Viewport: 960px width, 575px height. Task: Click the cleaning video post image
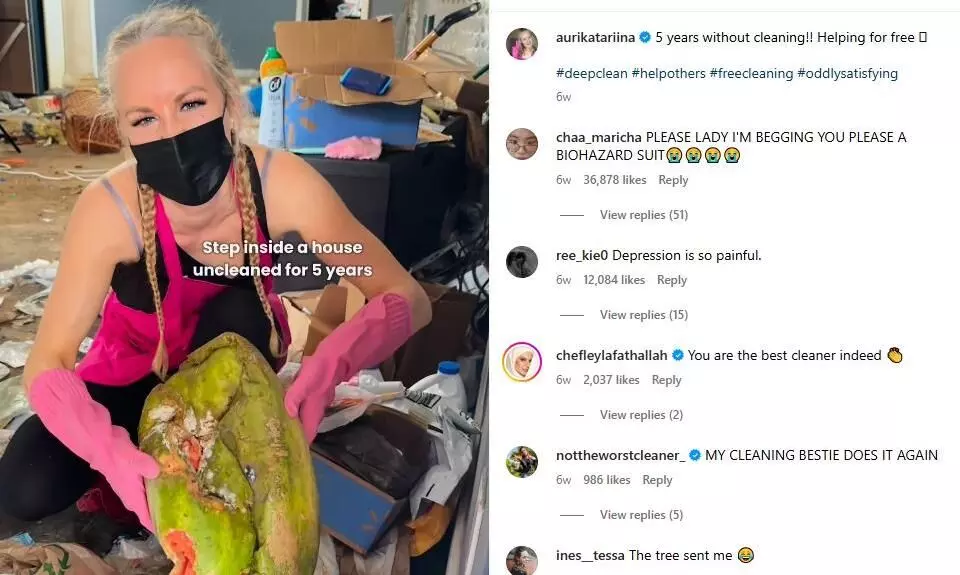244,288
